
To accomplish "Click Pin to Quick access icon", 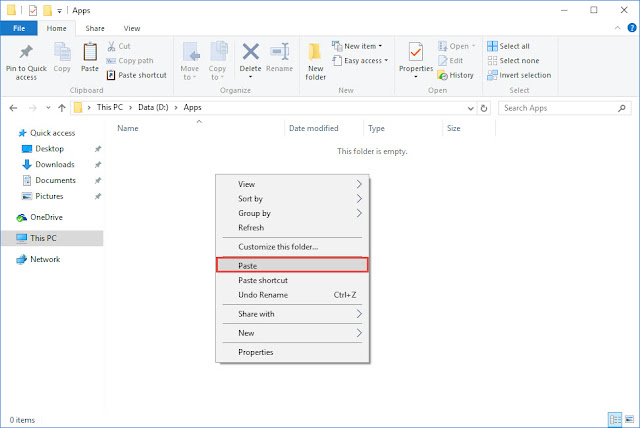I will point(26,52).
